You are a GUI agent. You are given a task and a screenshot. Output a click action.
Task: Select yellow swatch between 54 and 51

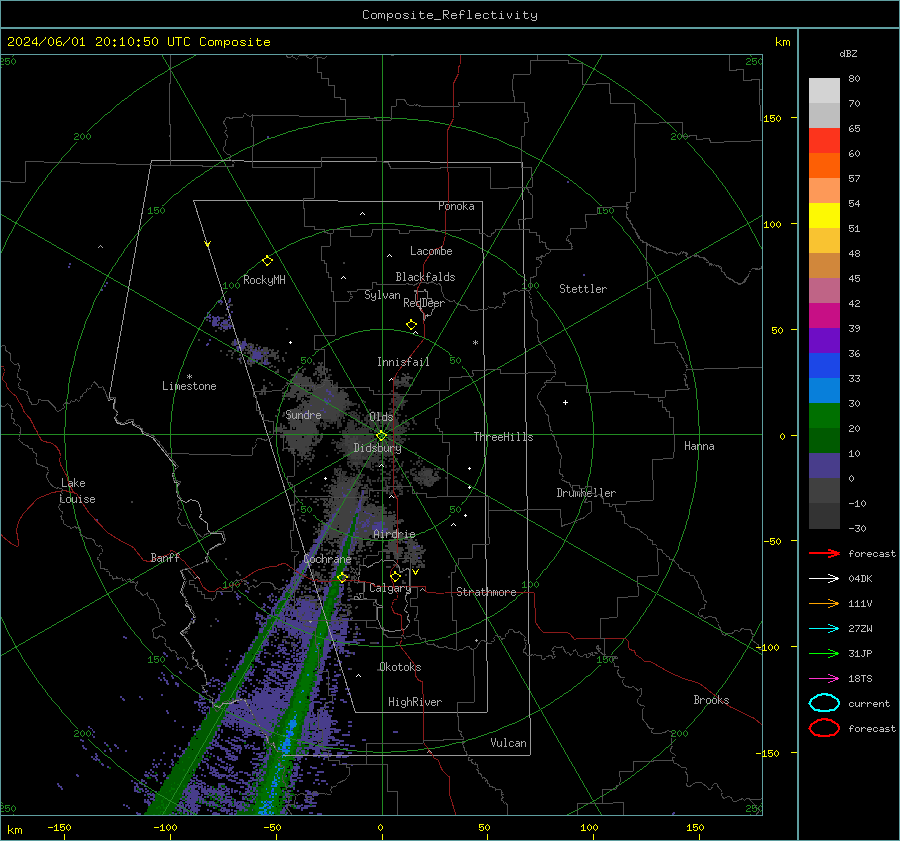[824, 216]
